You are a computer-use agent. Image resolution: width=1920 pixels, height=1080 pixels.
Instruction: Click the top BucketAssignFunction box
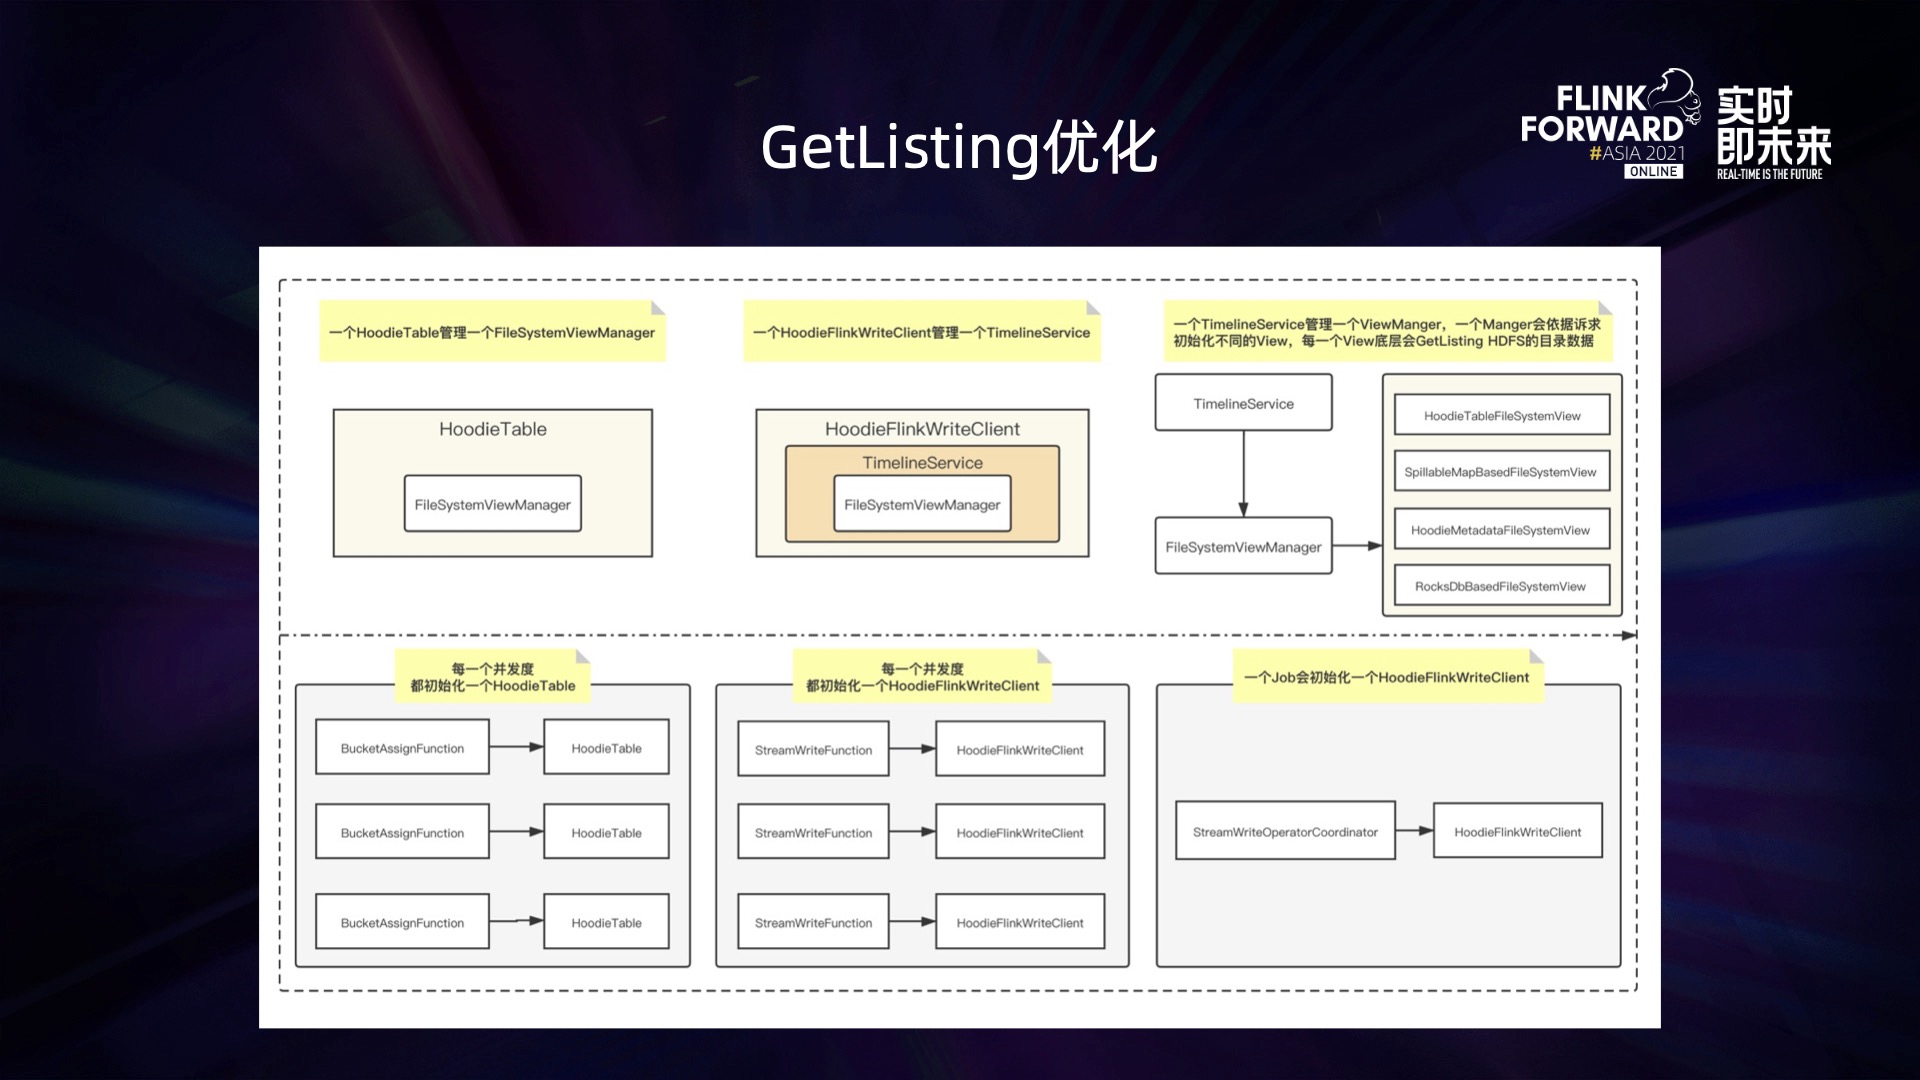(402, 748)
